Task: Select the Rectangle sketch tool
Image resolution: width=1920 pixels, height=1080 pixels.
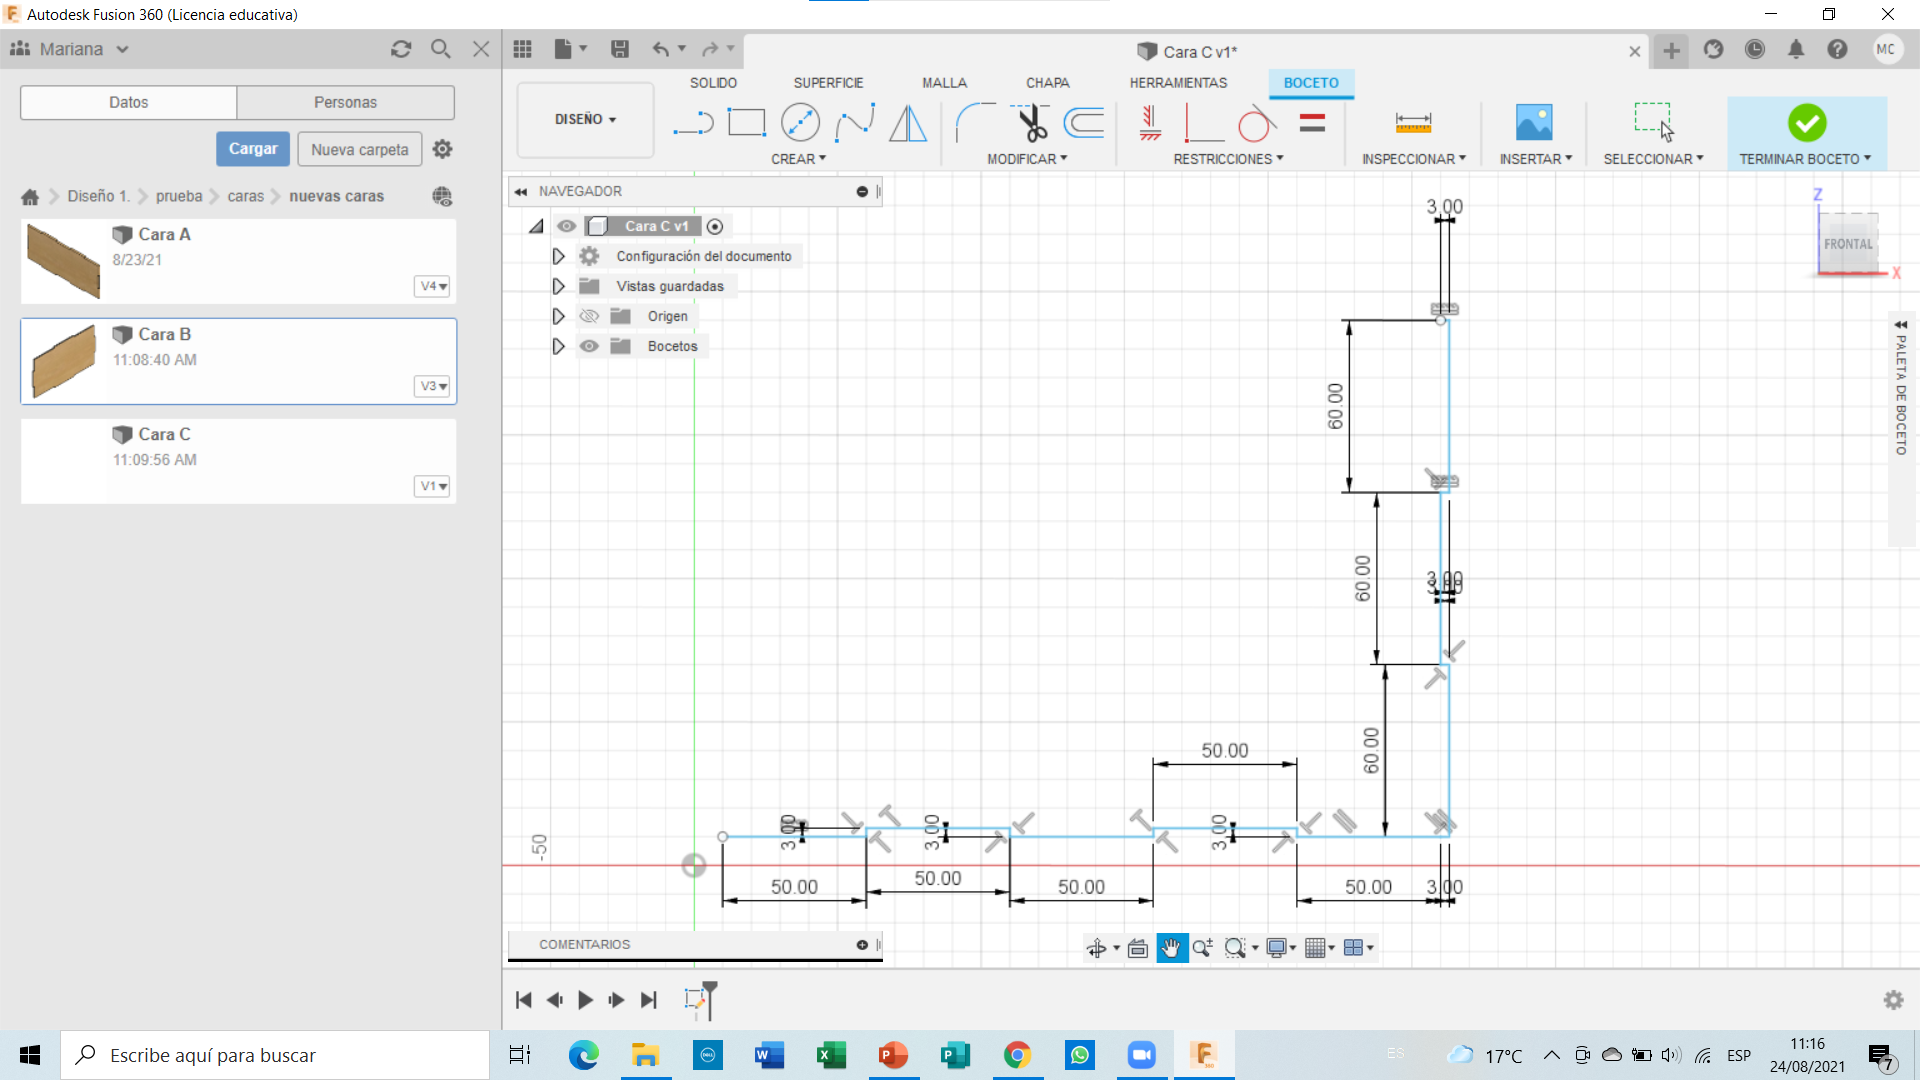Action: (746, 123)
